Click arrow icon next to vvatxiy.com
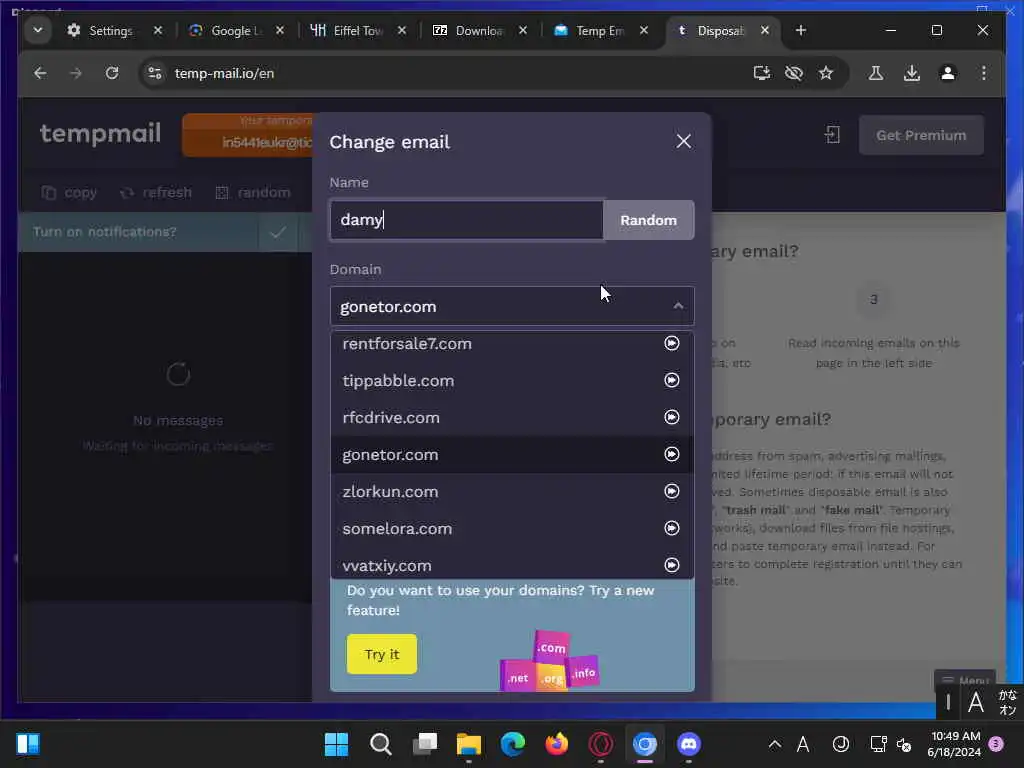The width and height of the screenshot is (1024, 768). pos(671,565)
